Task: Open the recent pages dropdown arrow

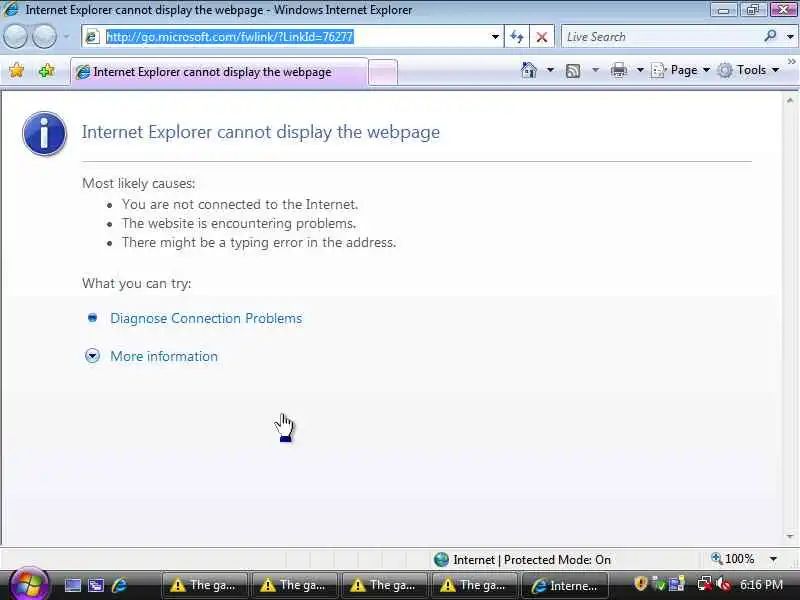Action: click(67, 37)
